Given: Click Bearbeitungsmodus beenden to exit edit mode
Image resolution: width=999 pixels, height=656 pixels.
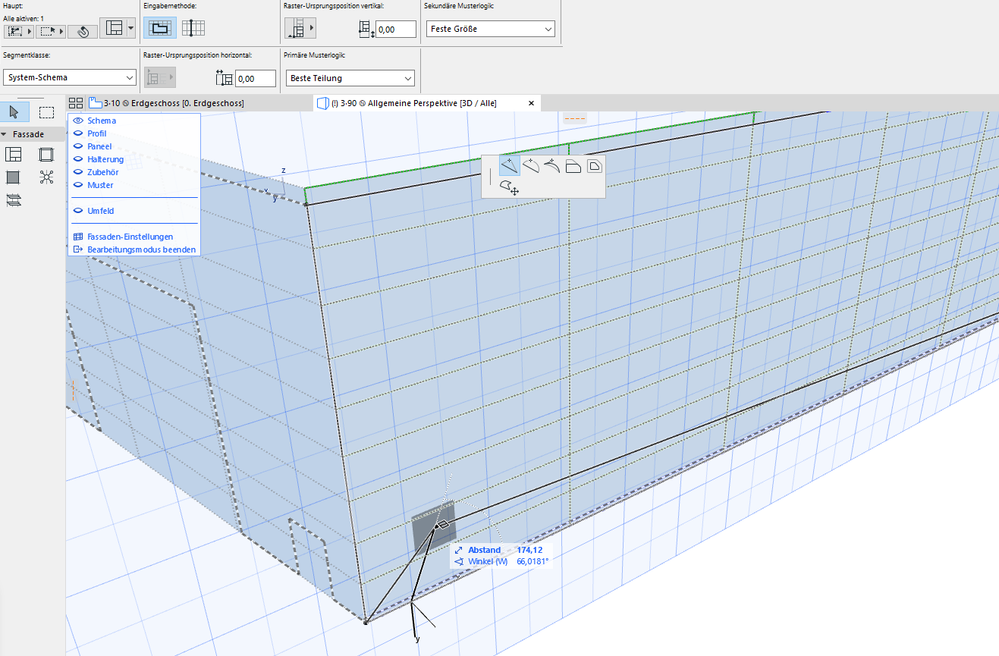Looking at the screenshot, I should click(141, 249).
